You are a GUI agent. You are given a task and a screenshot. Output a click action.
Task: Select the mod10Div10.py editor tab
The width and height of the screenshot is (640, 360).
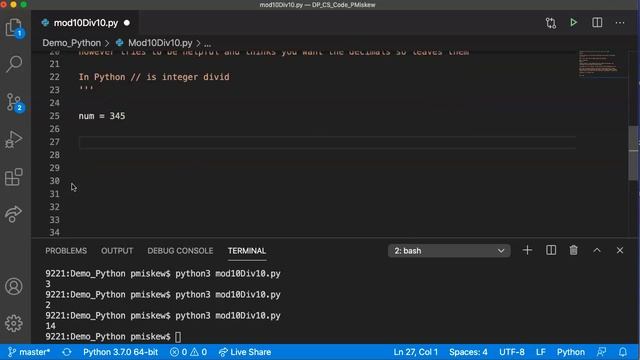(x=85, y=23)
